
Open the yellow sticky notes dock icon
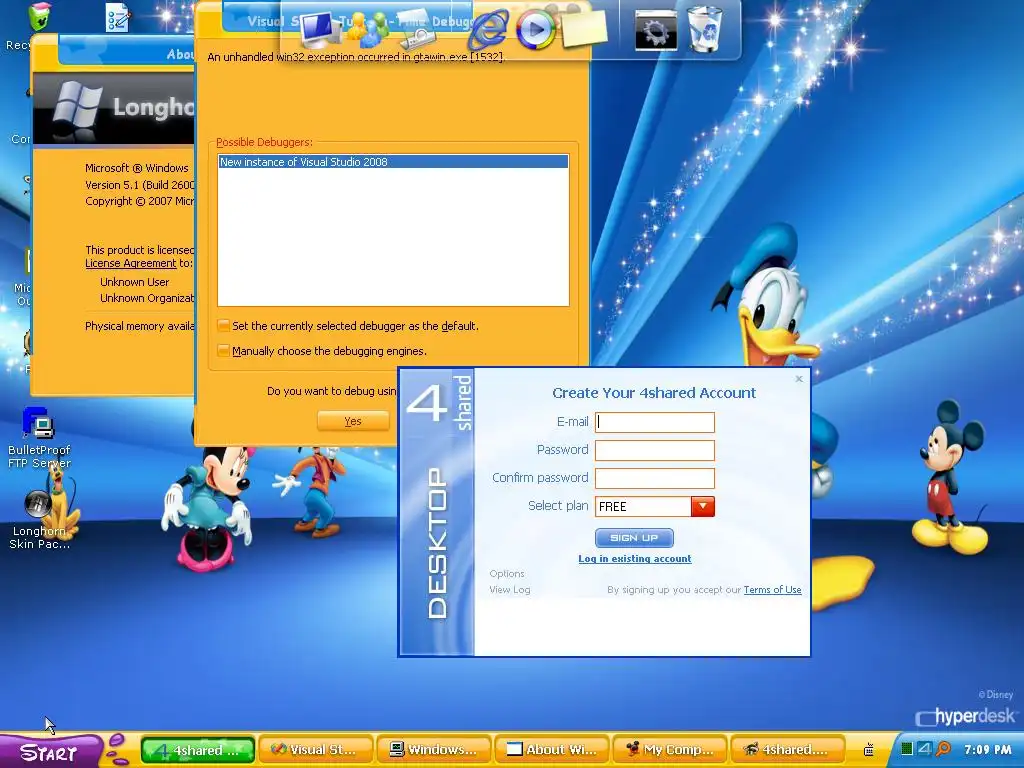click(584, 29)
